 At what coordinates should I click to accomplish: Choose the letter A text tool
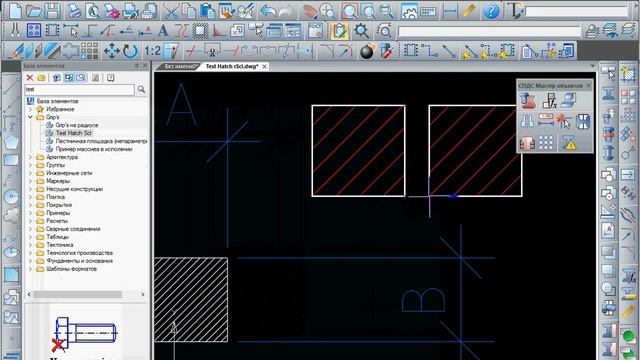click(163, 31)
